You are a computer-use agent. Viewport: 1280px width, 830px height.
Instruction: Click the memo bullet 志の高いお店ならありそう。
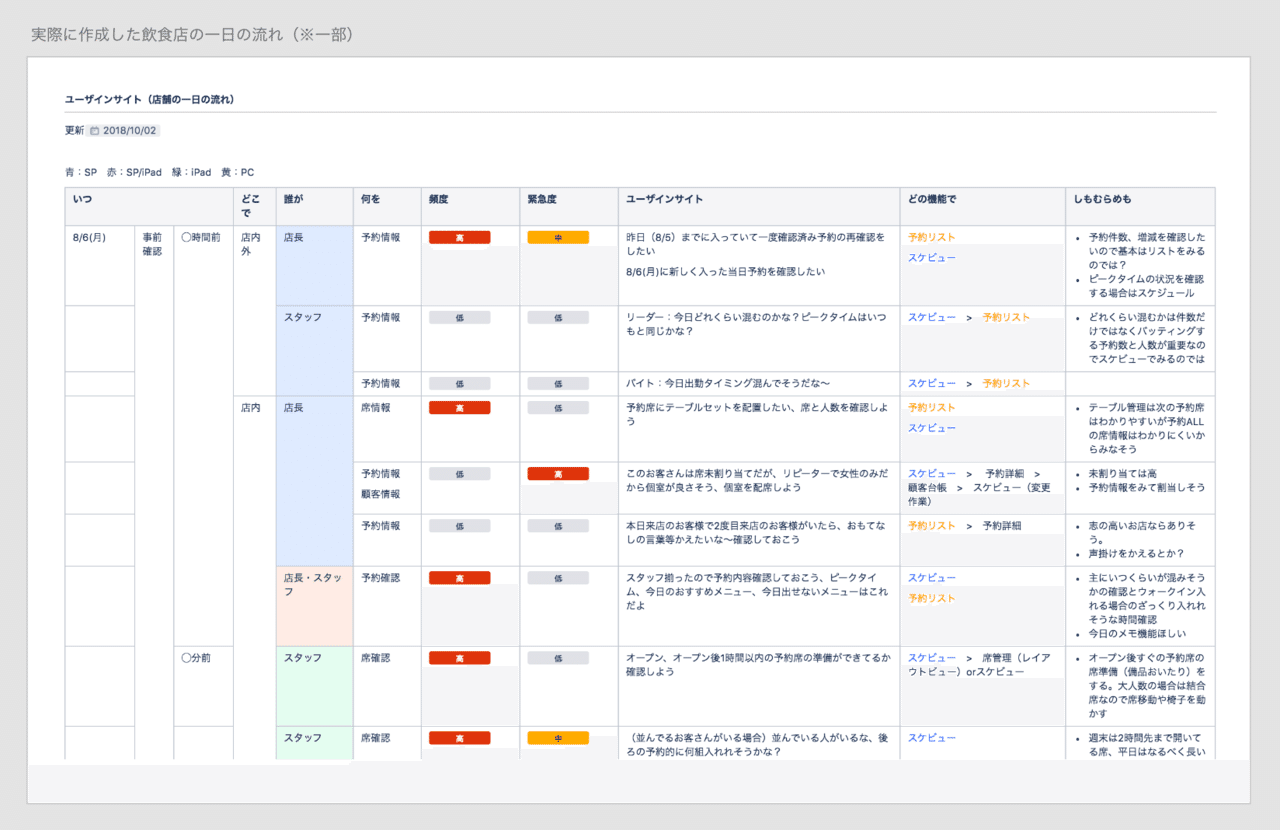[x=1143, y=532]
